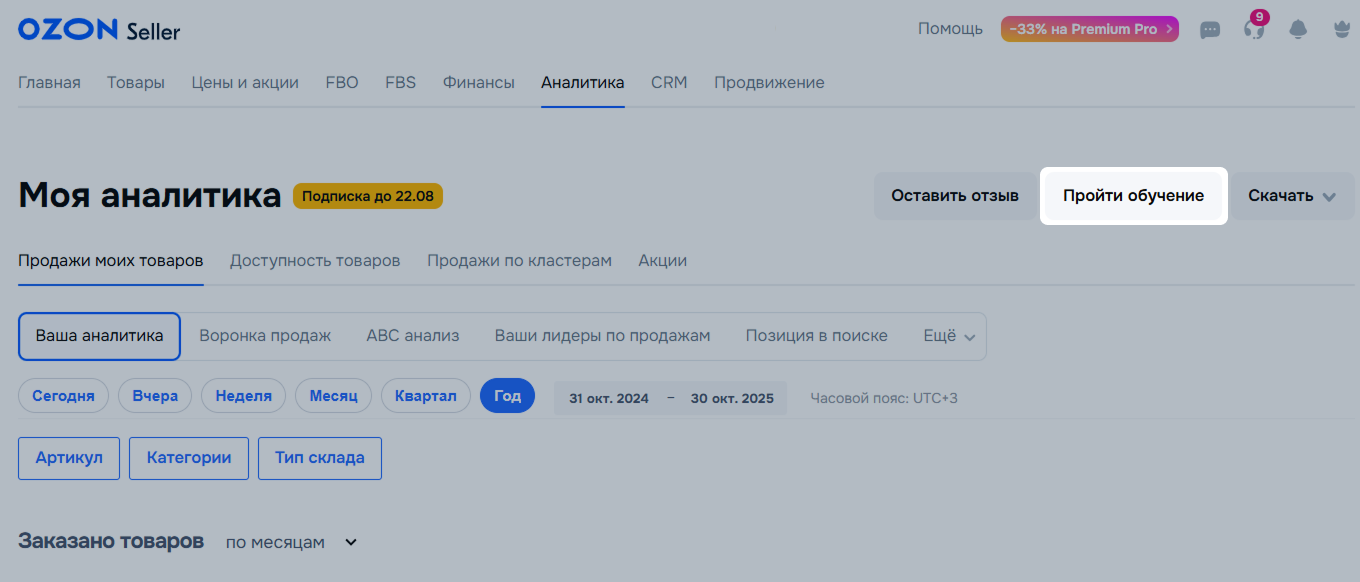Open the Финансы menu section
Viewport: 1360px width, 582px height.
(x=478, y=83)
